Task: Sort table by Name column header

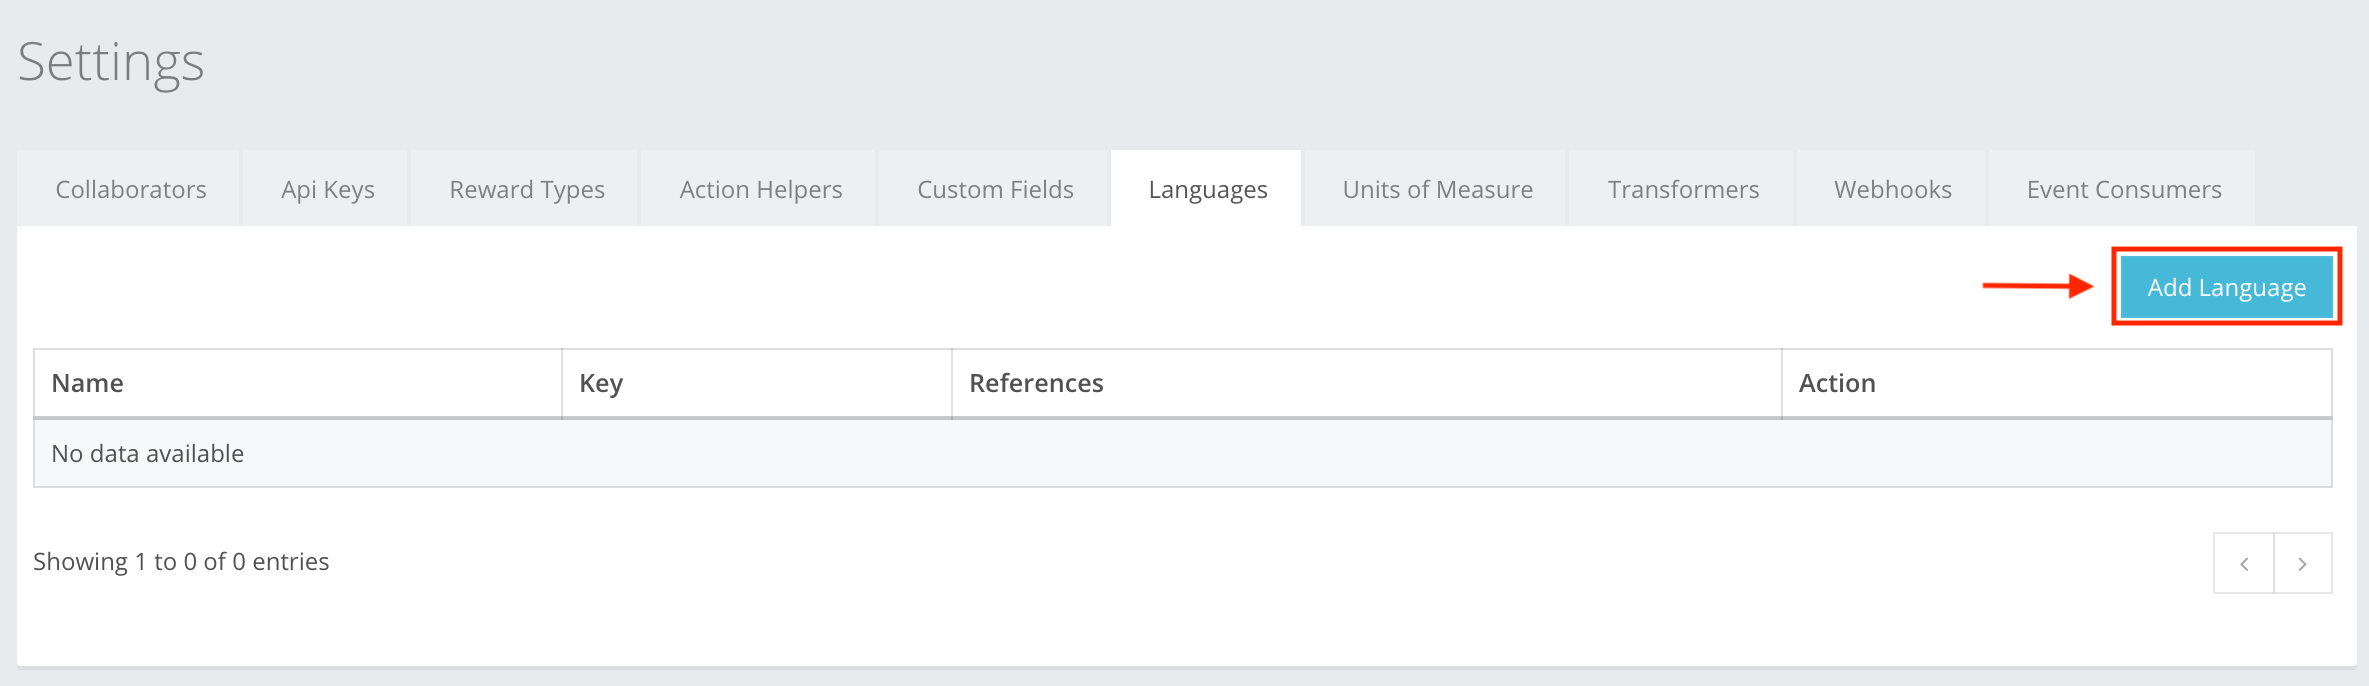Action: [x=88, y=383]
